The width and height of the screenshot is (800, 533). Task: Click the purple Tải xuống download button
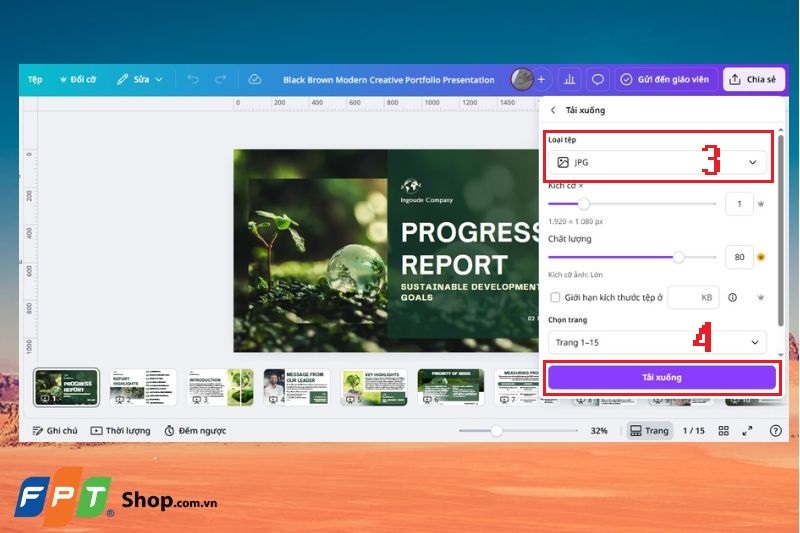coord(662,377)
